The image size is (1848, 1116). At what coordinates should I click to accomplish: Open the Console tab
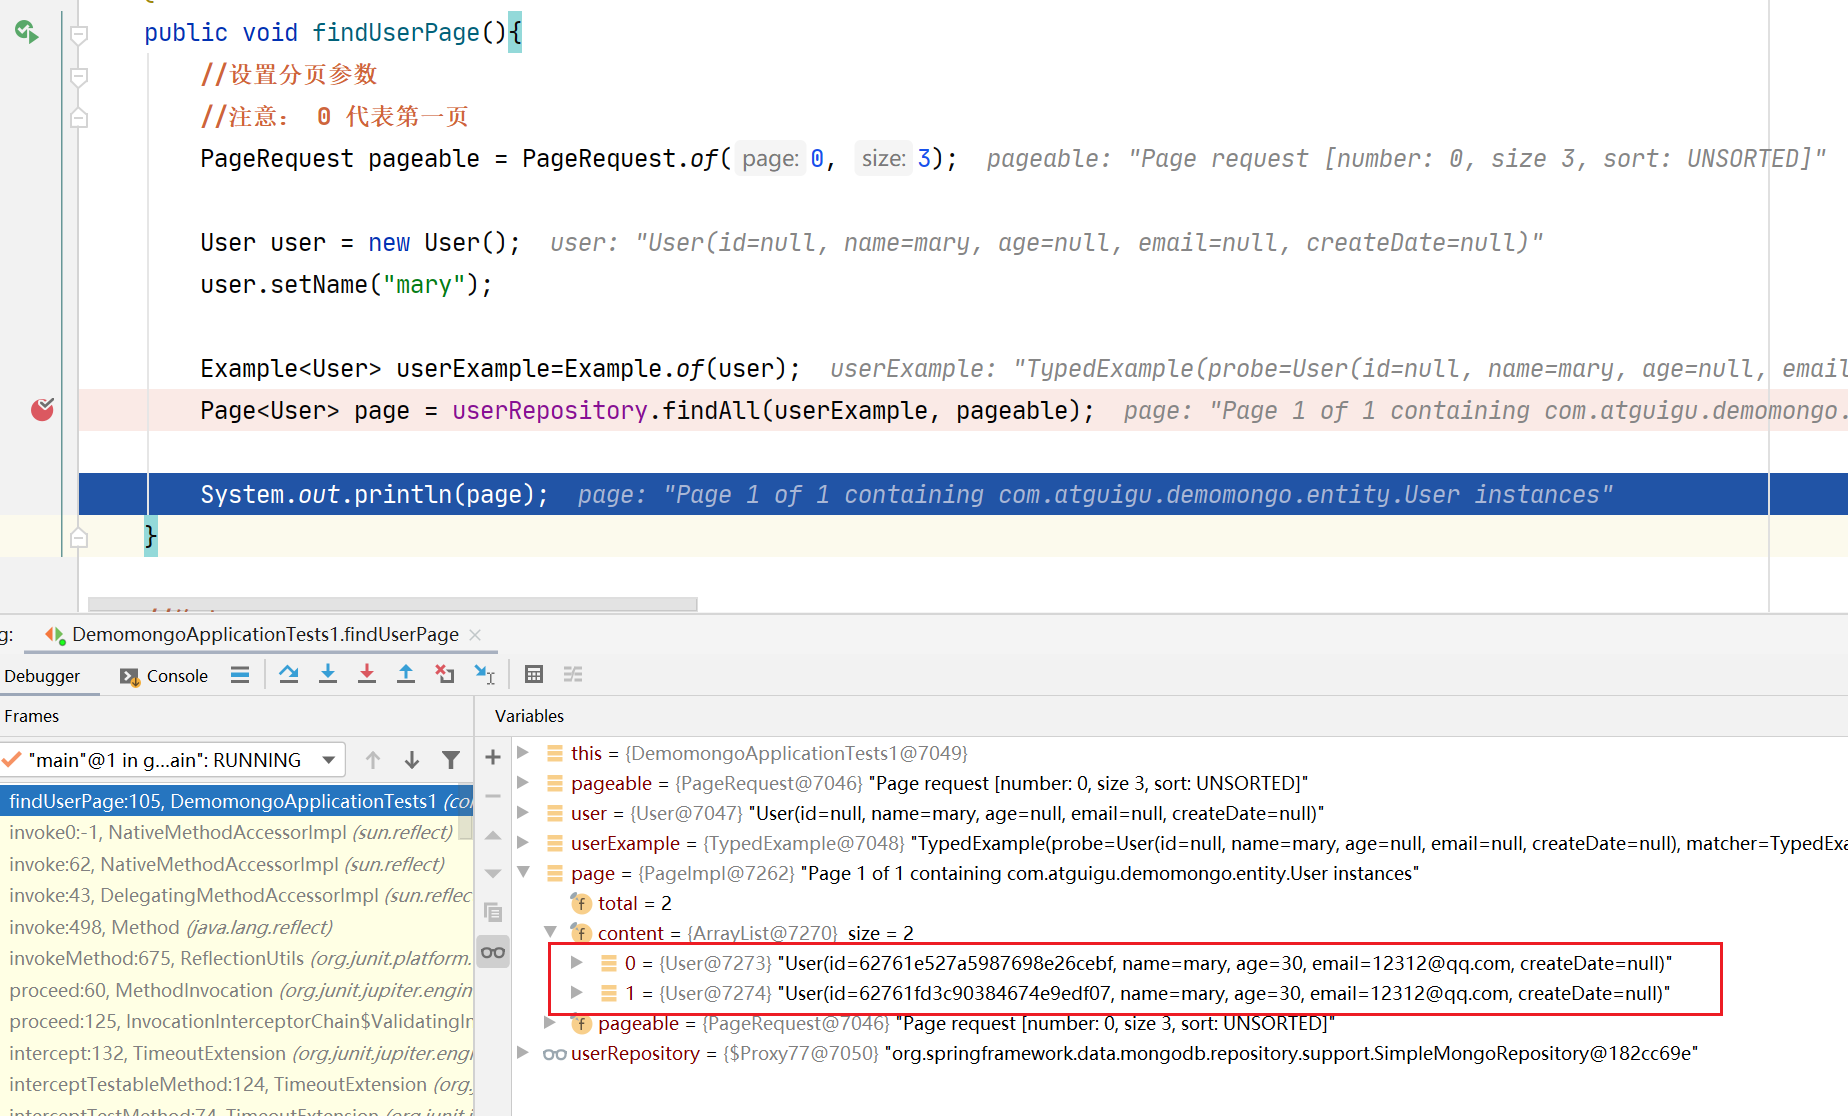tap(164, 676)
